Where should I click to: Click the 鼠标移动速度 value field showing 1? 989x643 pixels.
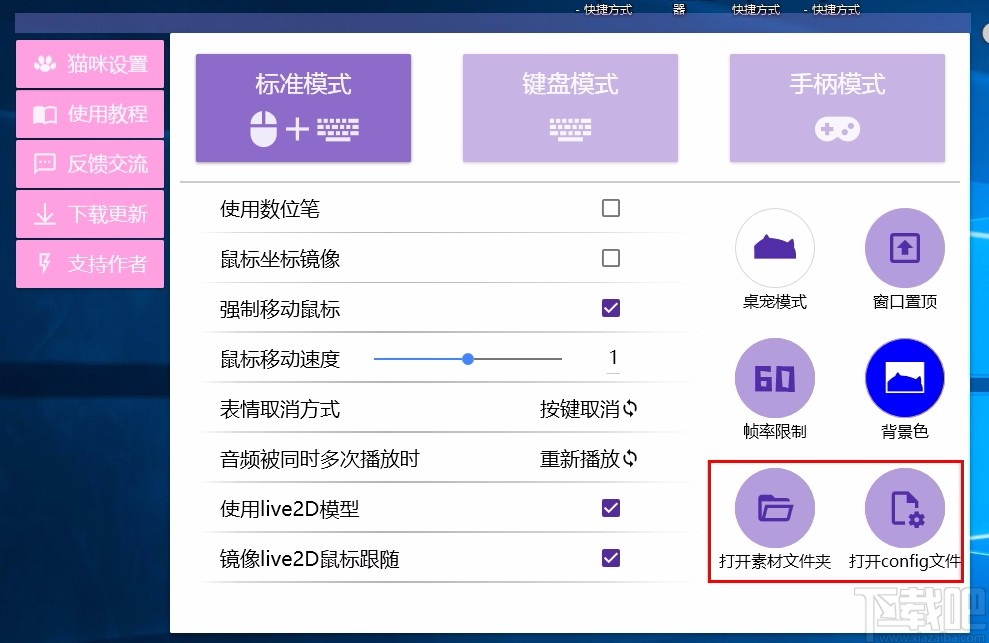pos(613,358)
